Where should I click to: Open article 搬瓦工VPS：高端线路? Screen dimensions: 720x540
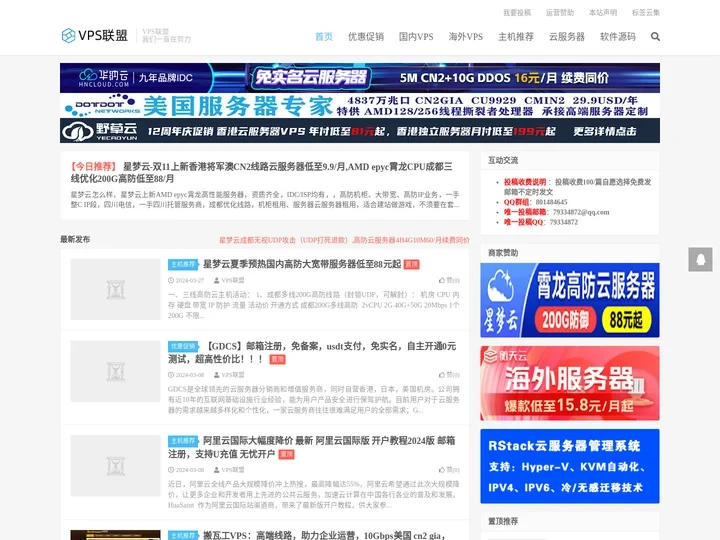[x=324, y=535]
